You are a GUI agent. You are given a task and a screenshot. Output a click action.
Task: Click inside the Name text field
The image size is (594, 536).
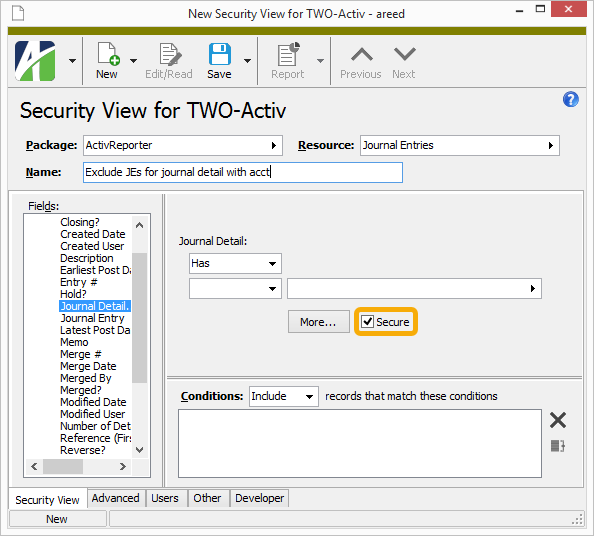242,172
